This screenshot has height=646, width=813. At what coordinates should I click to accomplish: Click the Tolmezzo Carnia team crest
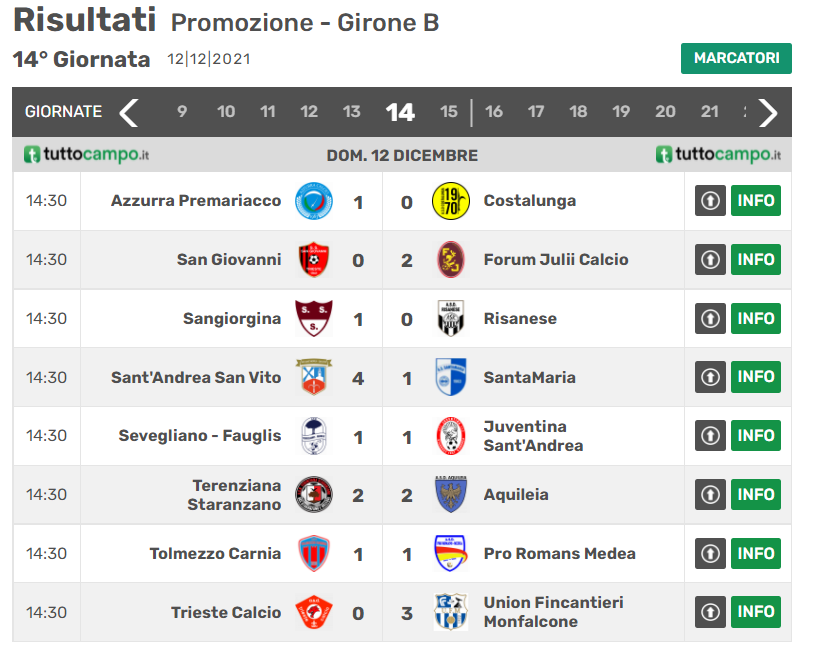[x=313, y=553]
